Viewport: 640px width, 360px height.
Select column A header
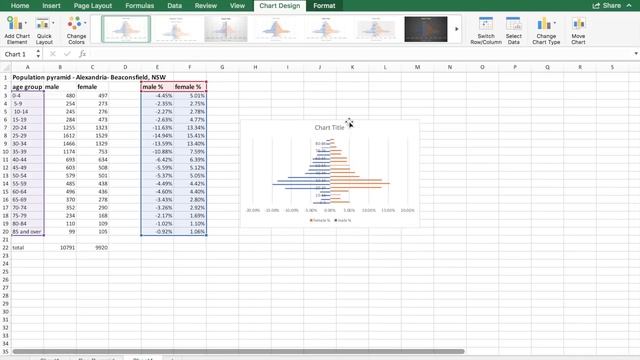coord(27,67)
